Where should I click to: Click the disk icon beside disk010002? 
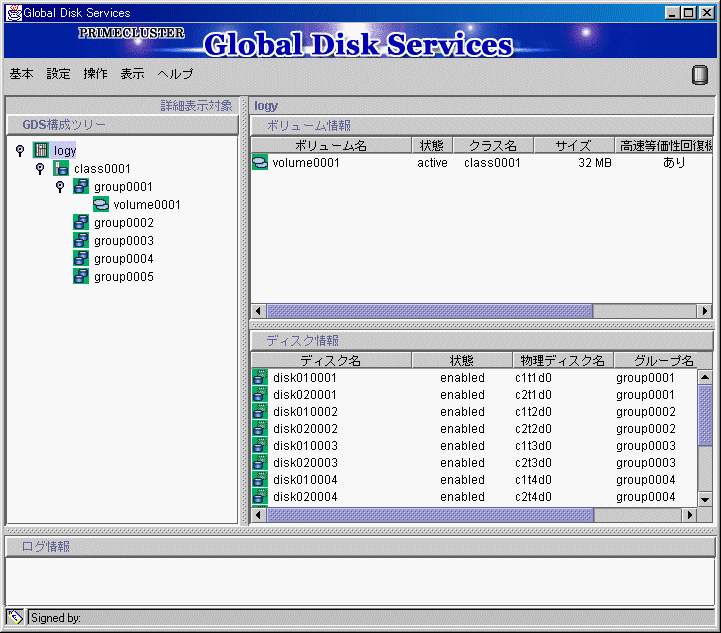point(260,411)
